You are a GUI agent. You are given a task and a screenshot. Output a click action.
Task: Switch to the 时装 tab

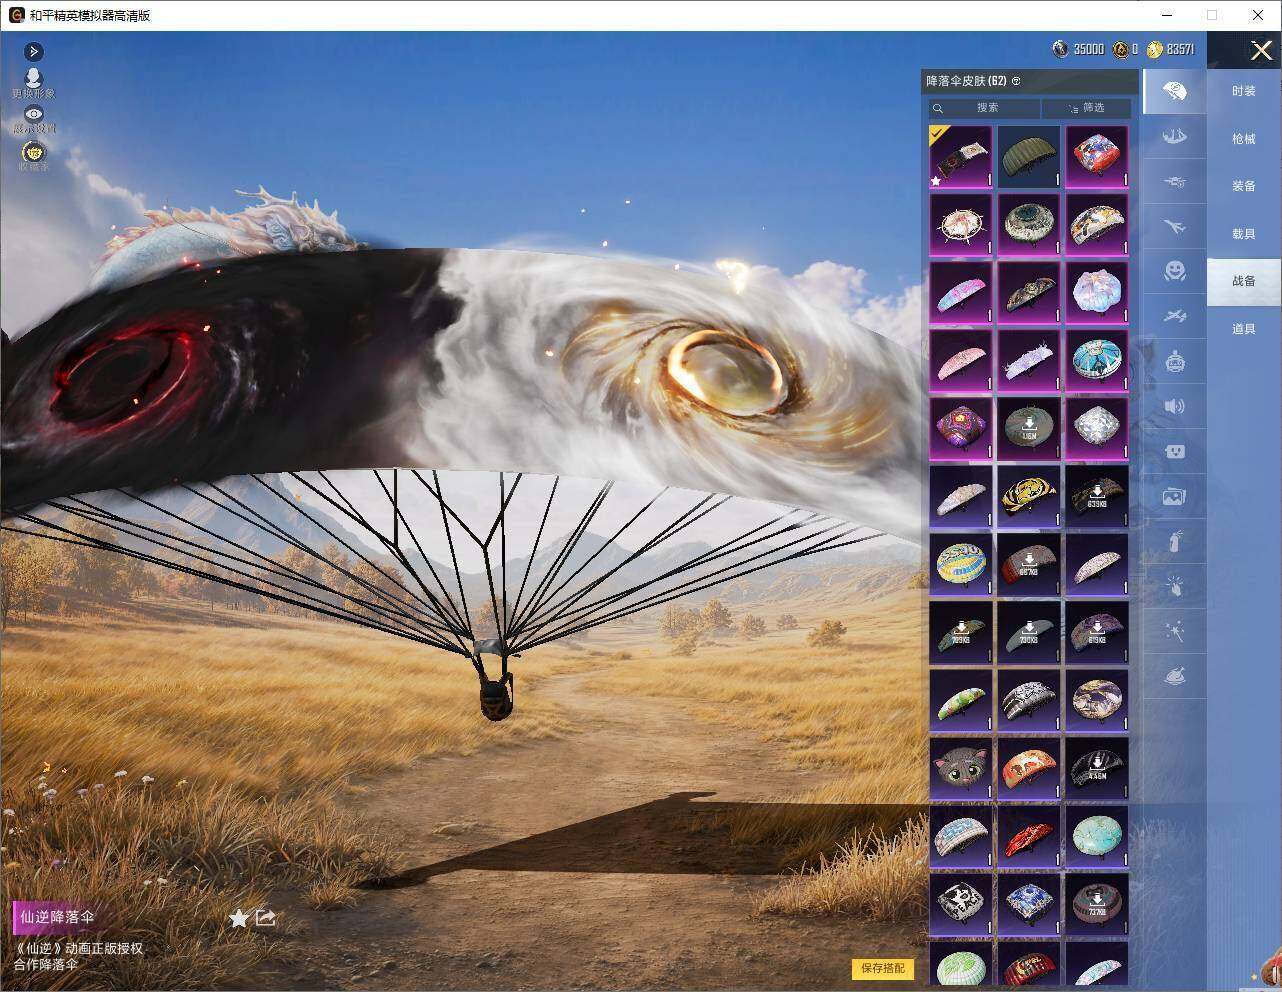[x=1243, y=91]
